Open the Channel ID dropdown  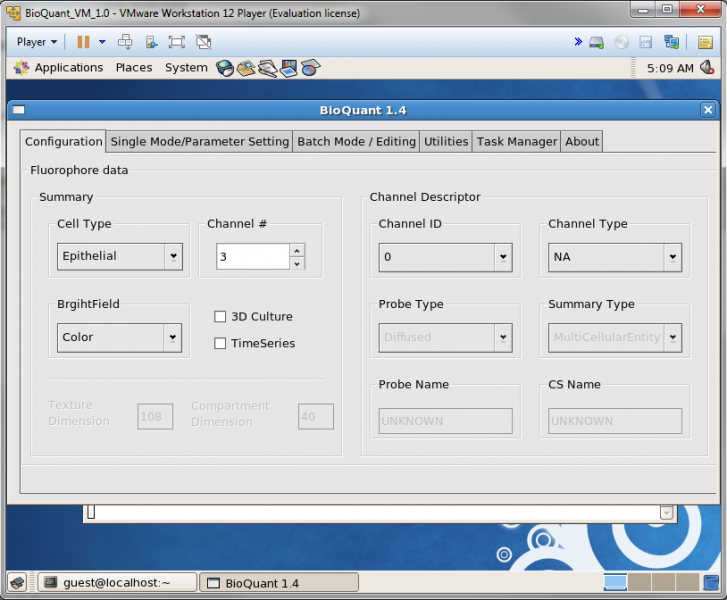(x=445, y=257)
